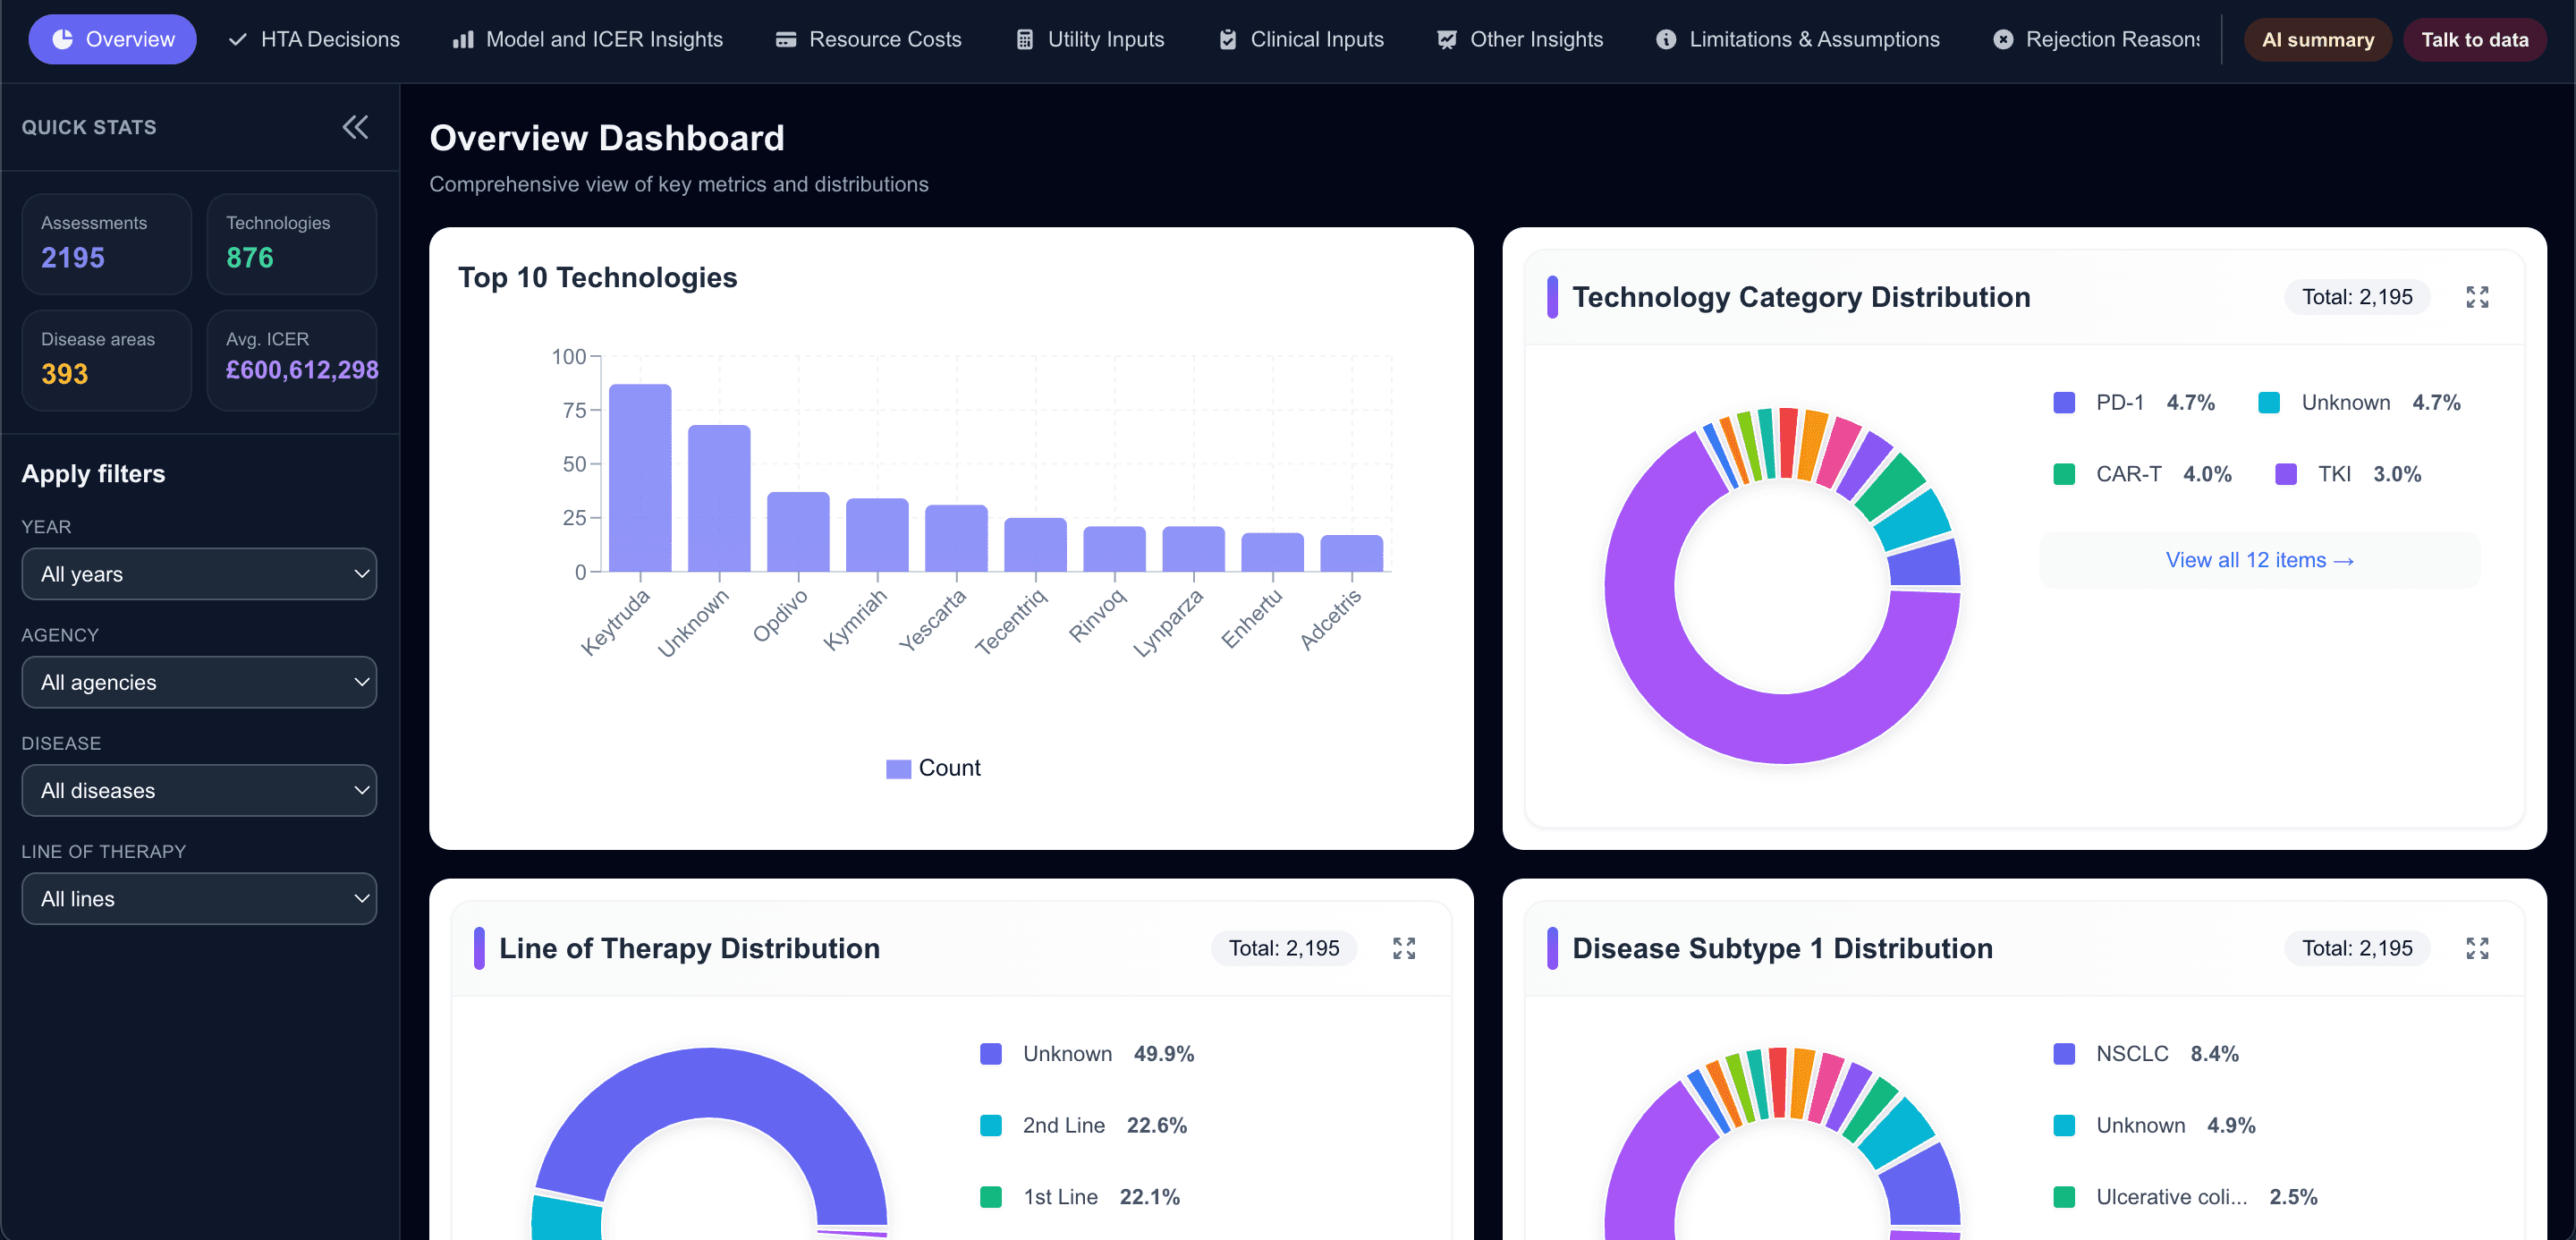Expand Technology Category Distribution chart fullscreen
Viewport: 2576px width, 1240px height.
(2477, 297)
